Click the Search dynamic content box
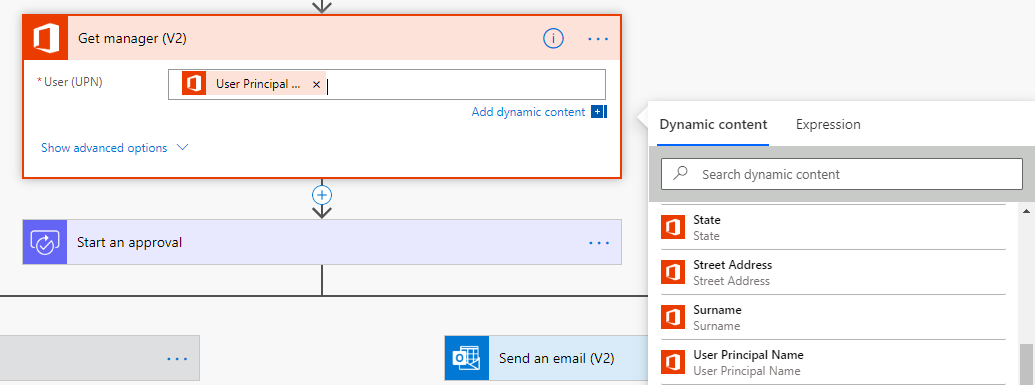The width and height of the screenshot is (1035, 385). [x=842, y=174]
